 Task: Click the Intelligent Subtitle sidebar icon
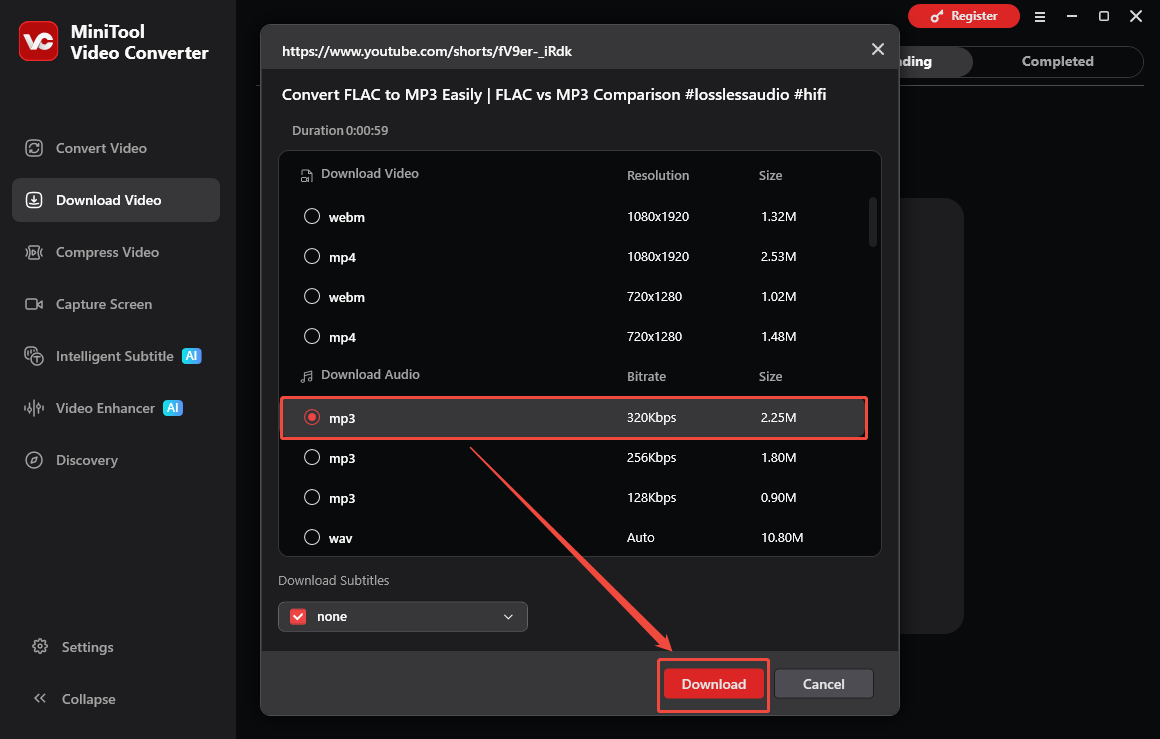(x=34, y=356)
